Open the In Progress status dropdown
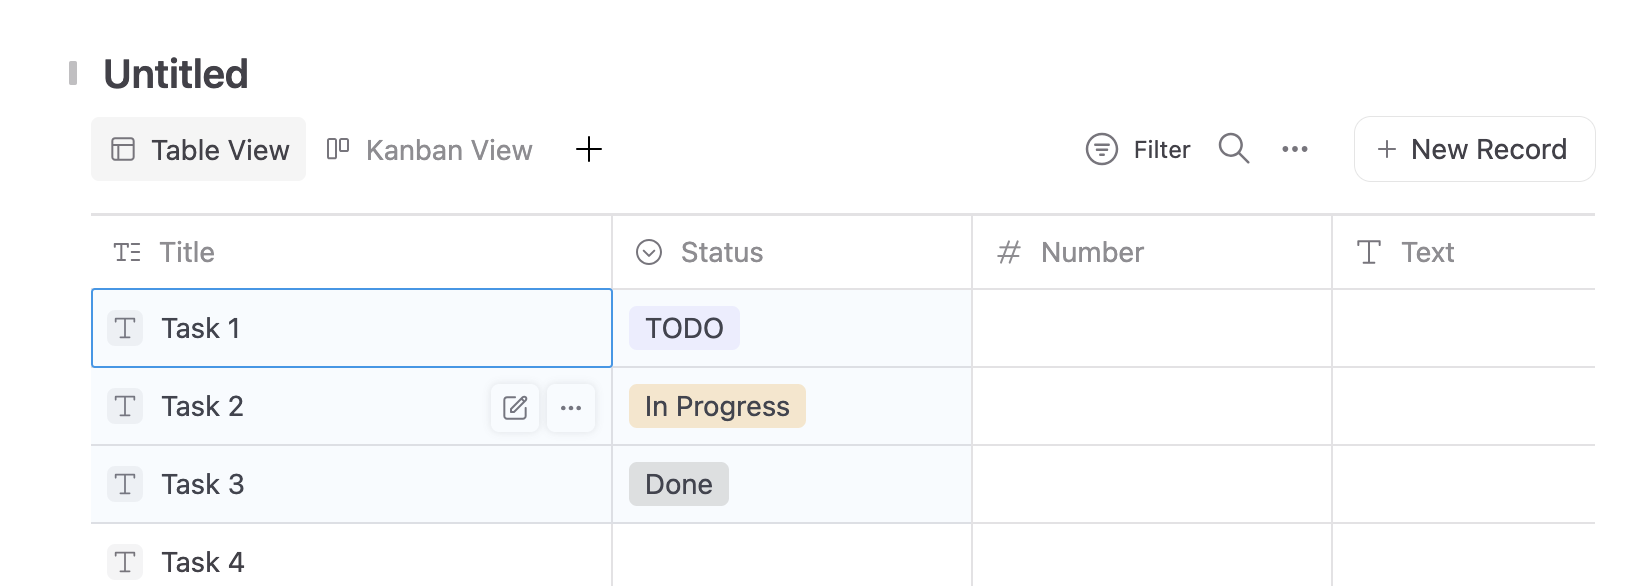 point(717,406)
